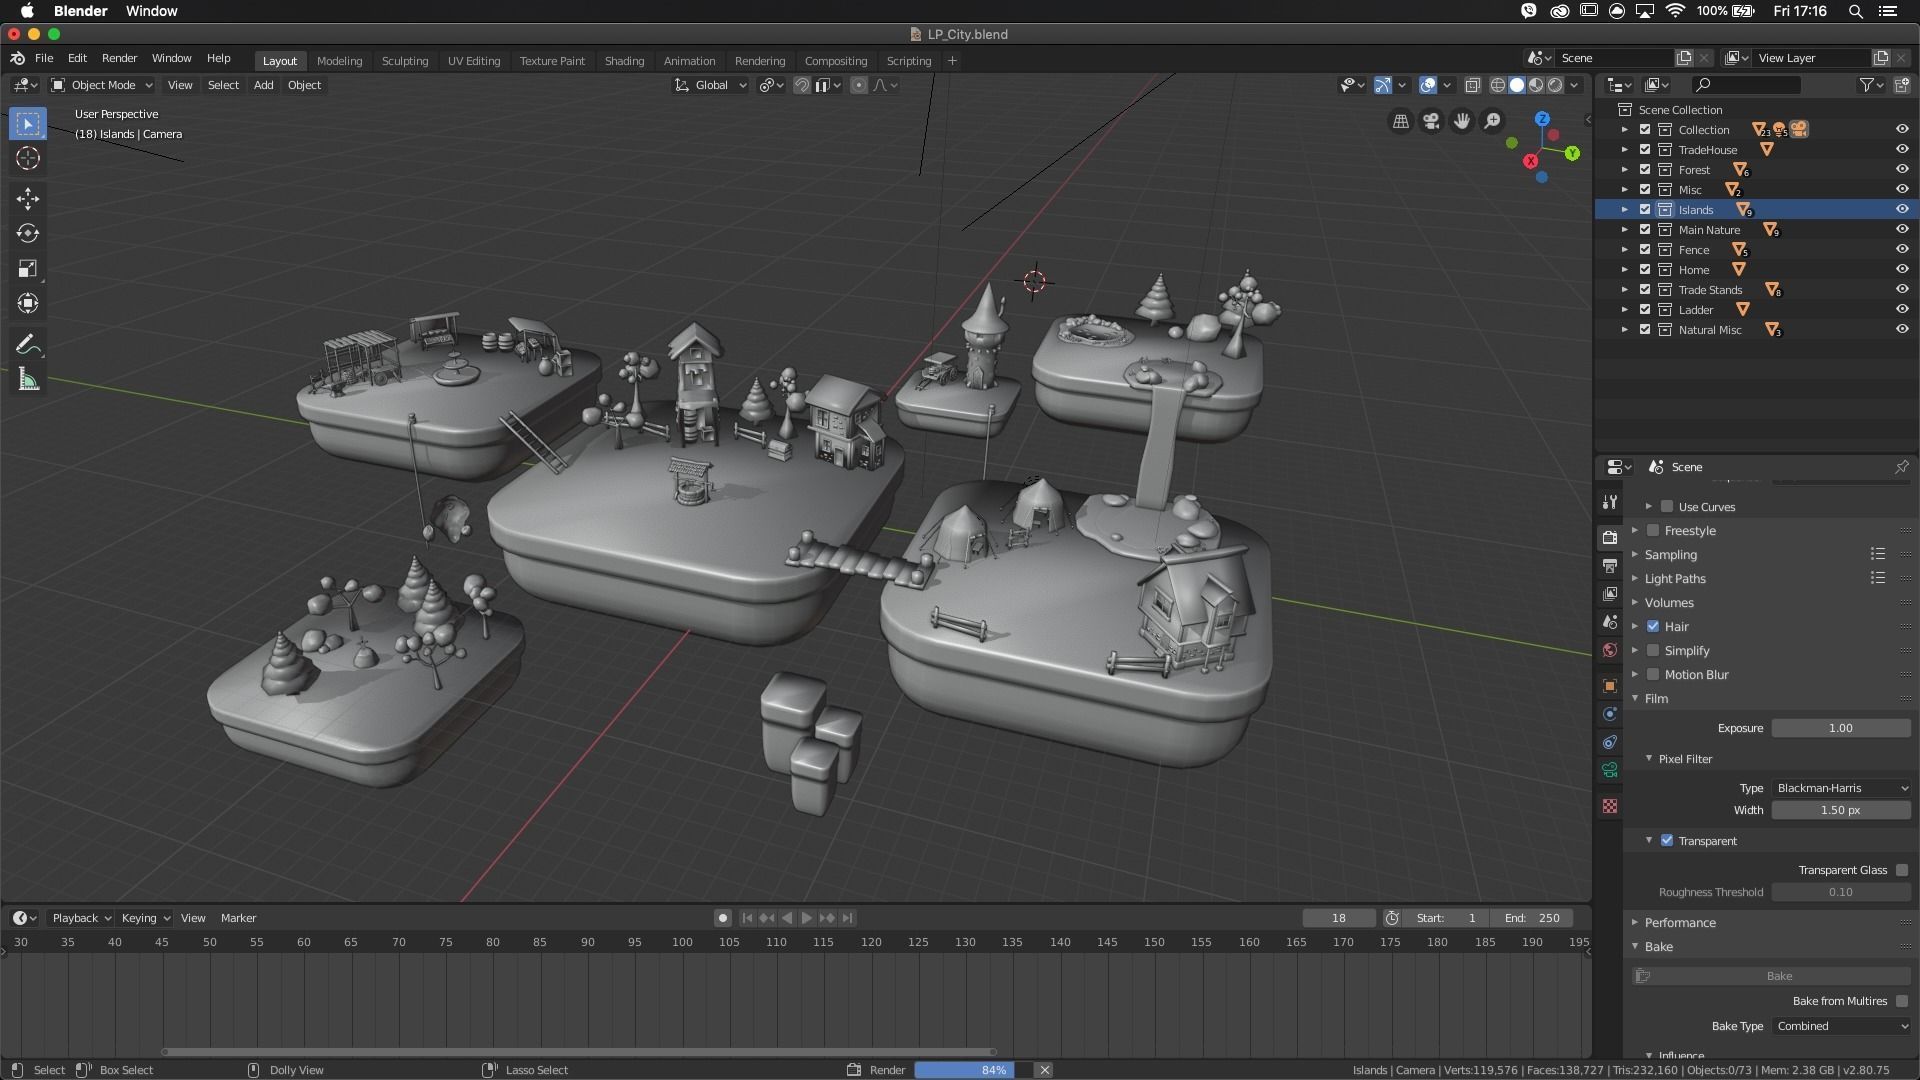Activate the Select Box tool
The height and width of the screenshot is (1080, 1920).
28,124
